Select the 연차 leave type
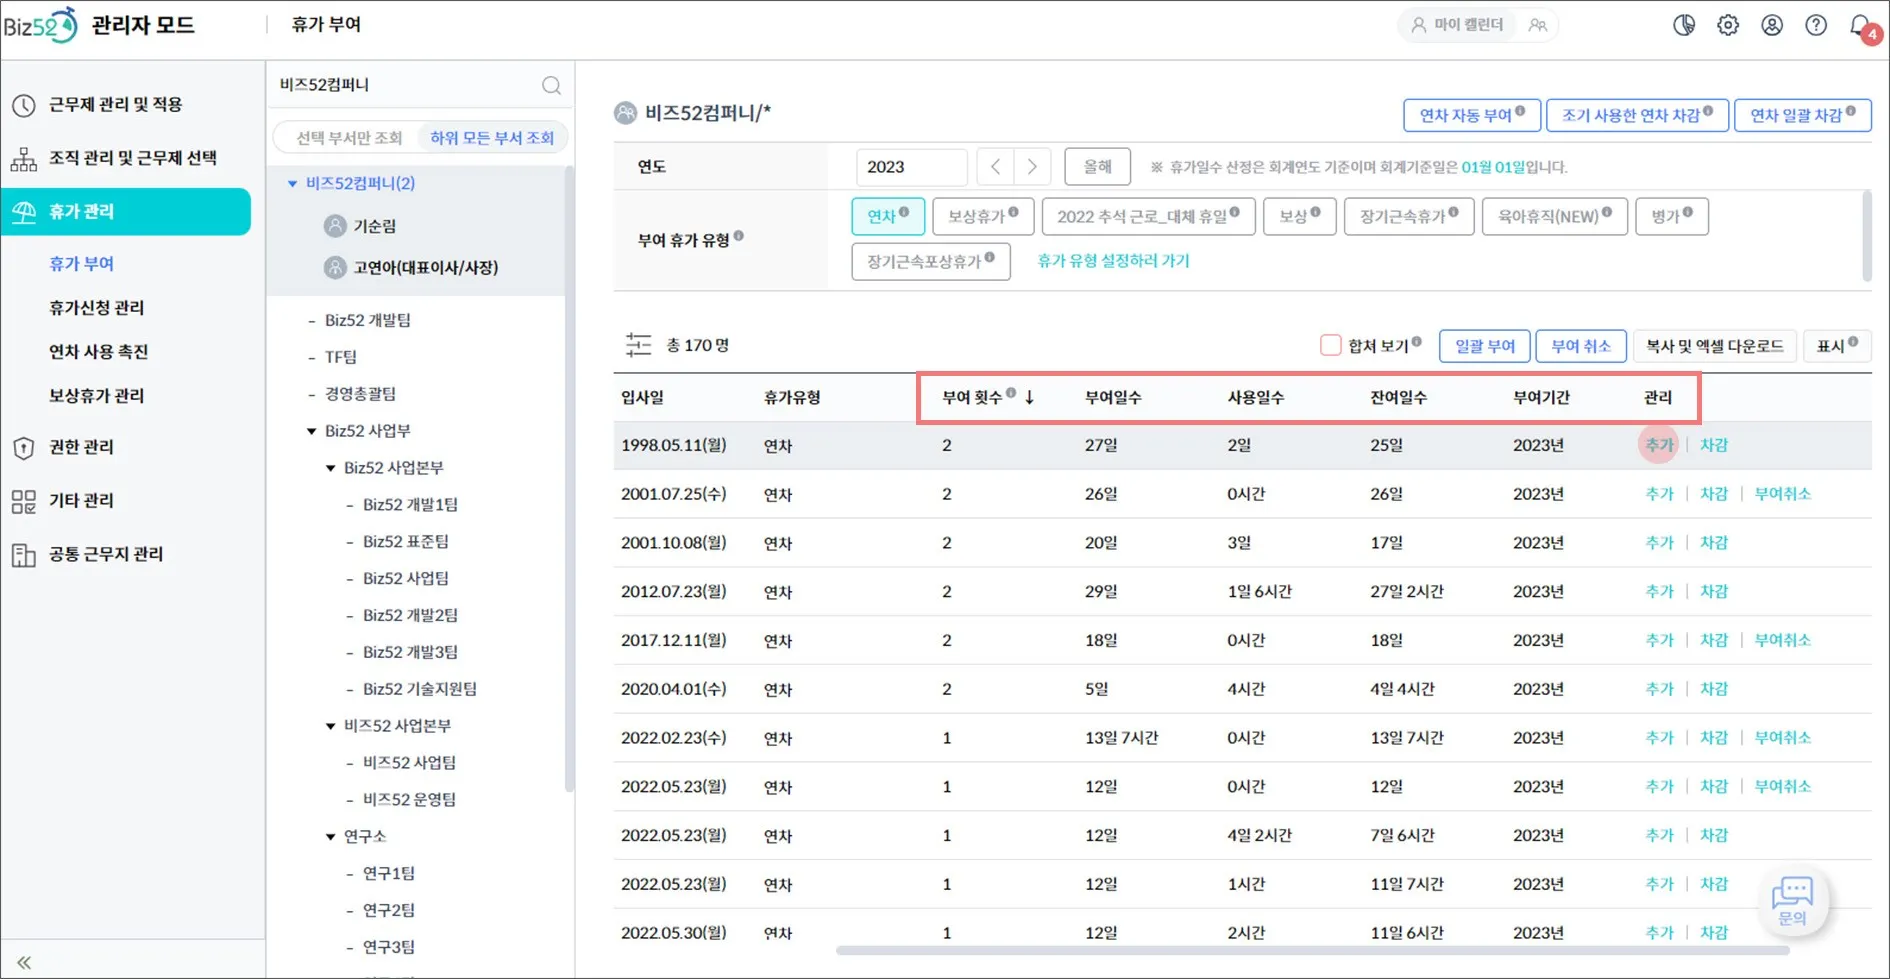Screen dimensions: 1890x979 click(888, 216)
